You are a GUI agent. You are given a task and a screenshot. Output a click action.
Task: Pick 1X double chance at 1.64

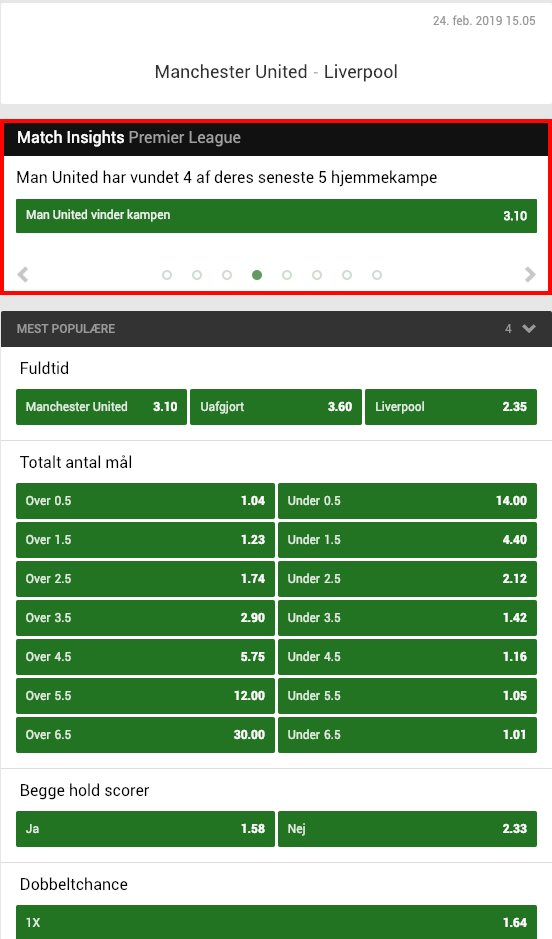(276, 922)
